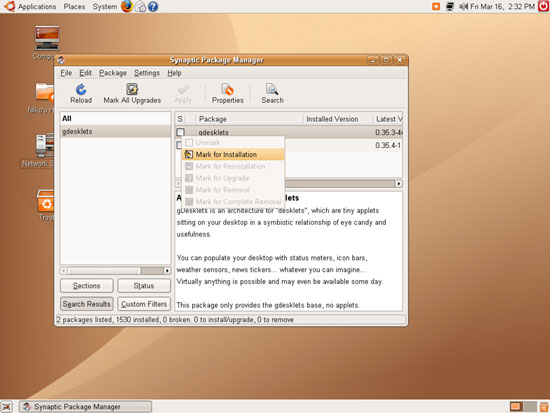The height and width of the screenshot is (413, 550).
Task: Click the Ubuntu logo in Applications menu
Action: [9, 6]
